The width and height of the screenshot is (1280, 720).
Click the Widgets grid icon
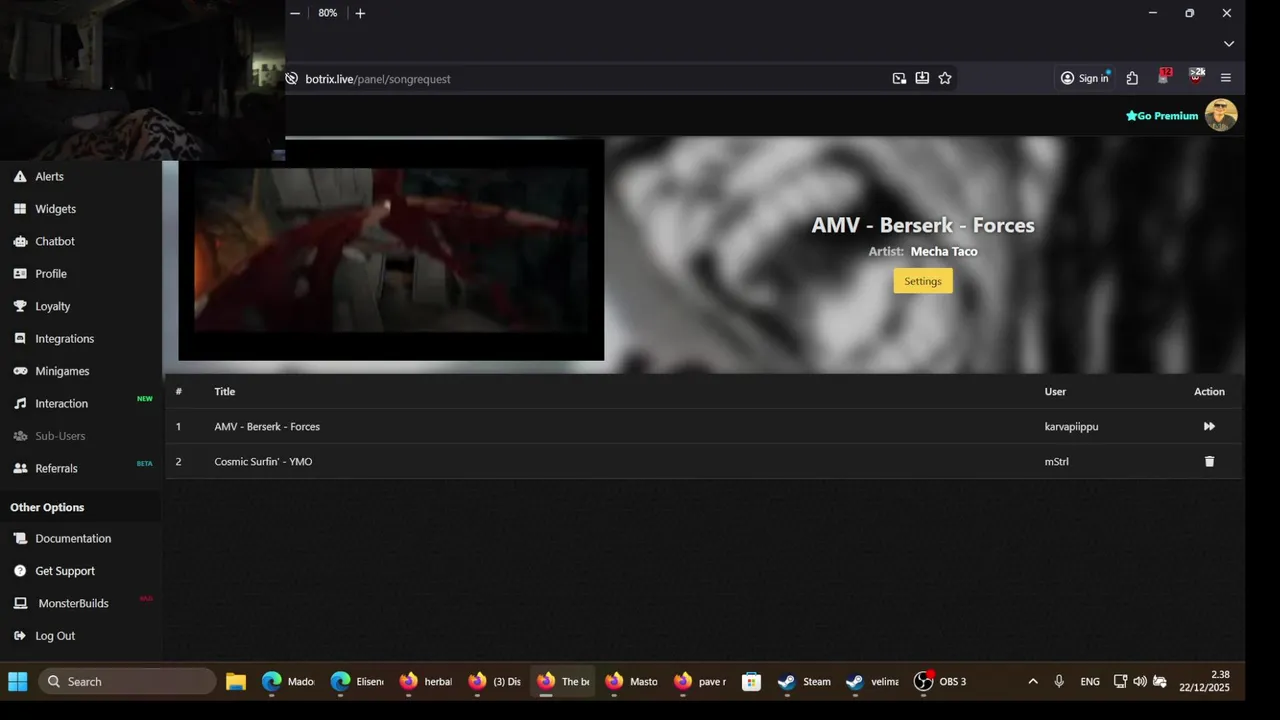(x=20, y=209)
